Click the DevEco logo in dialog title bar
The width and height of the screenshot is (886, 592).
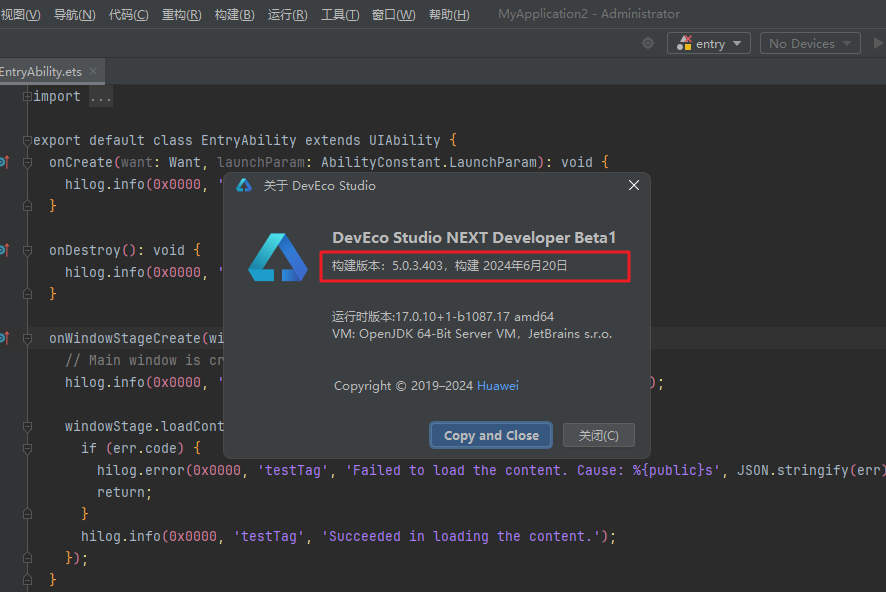click(244, 185)
